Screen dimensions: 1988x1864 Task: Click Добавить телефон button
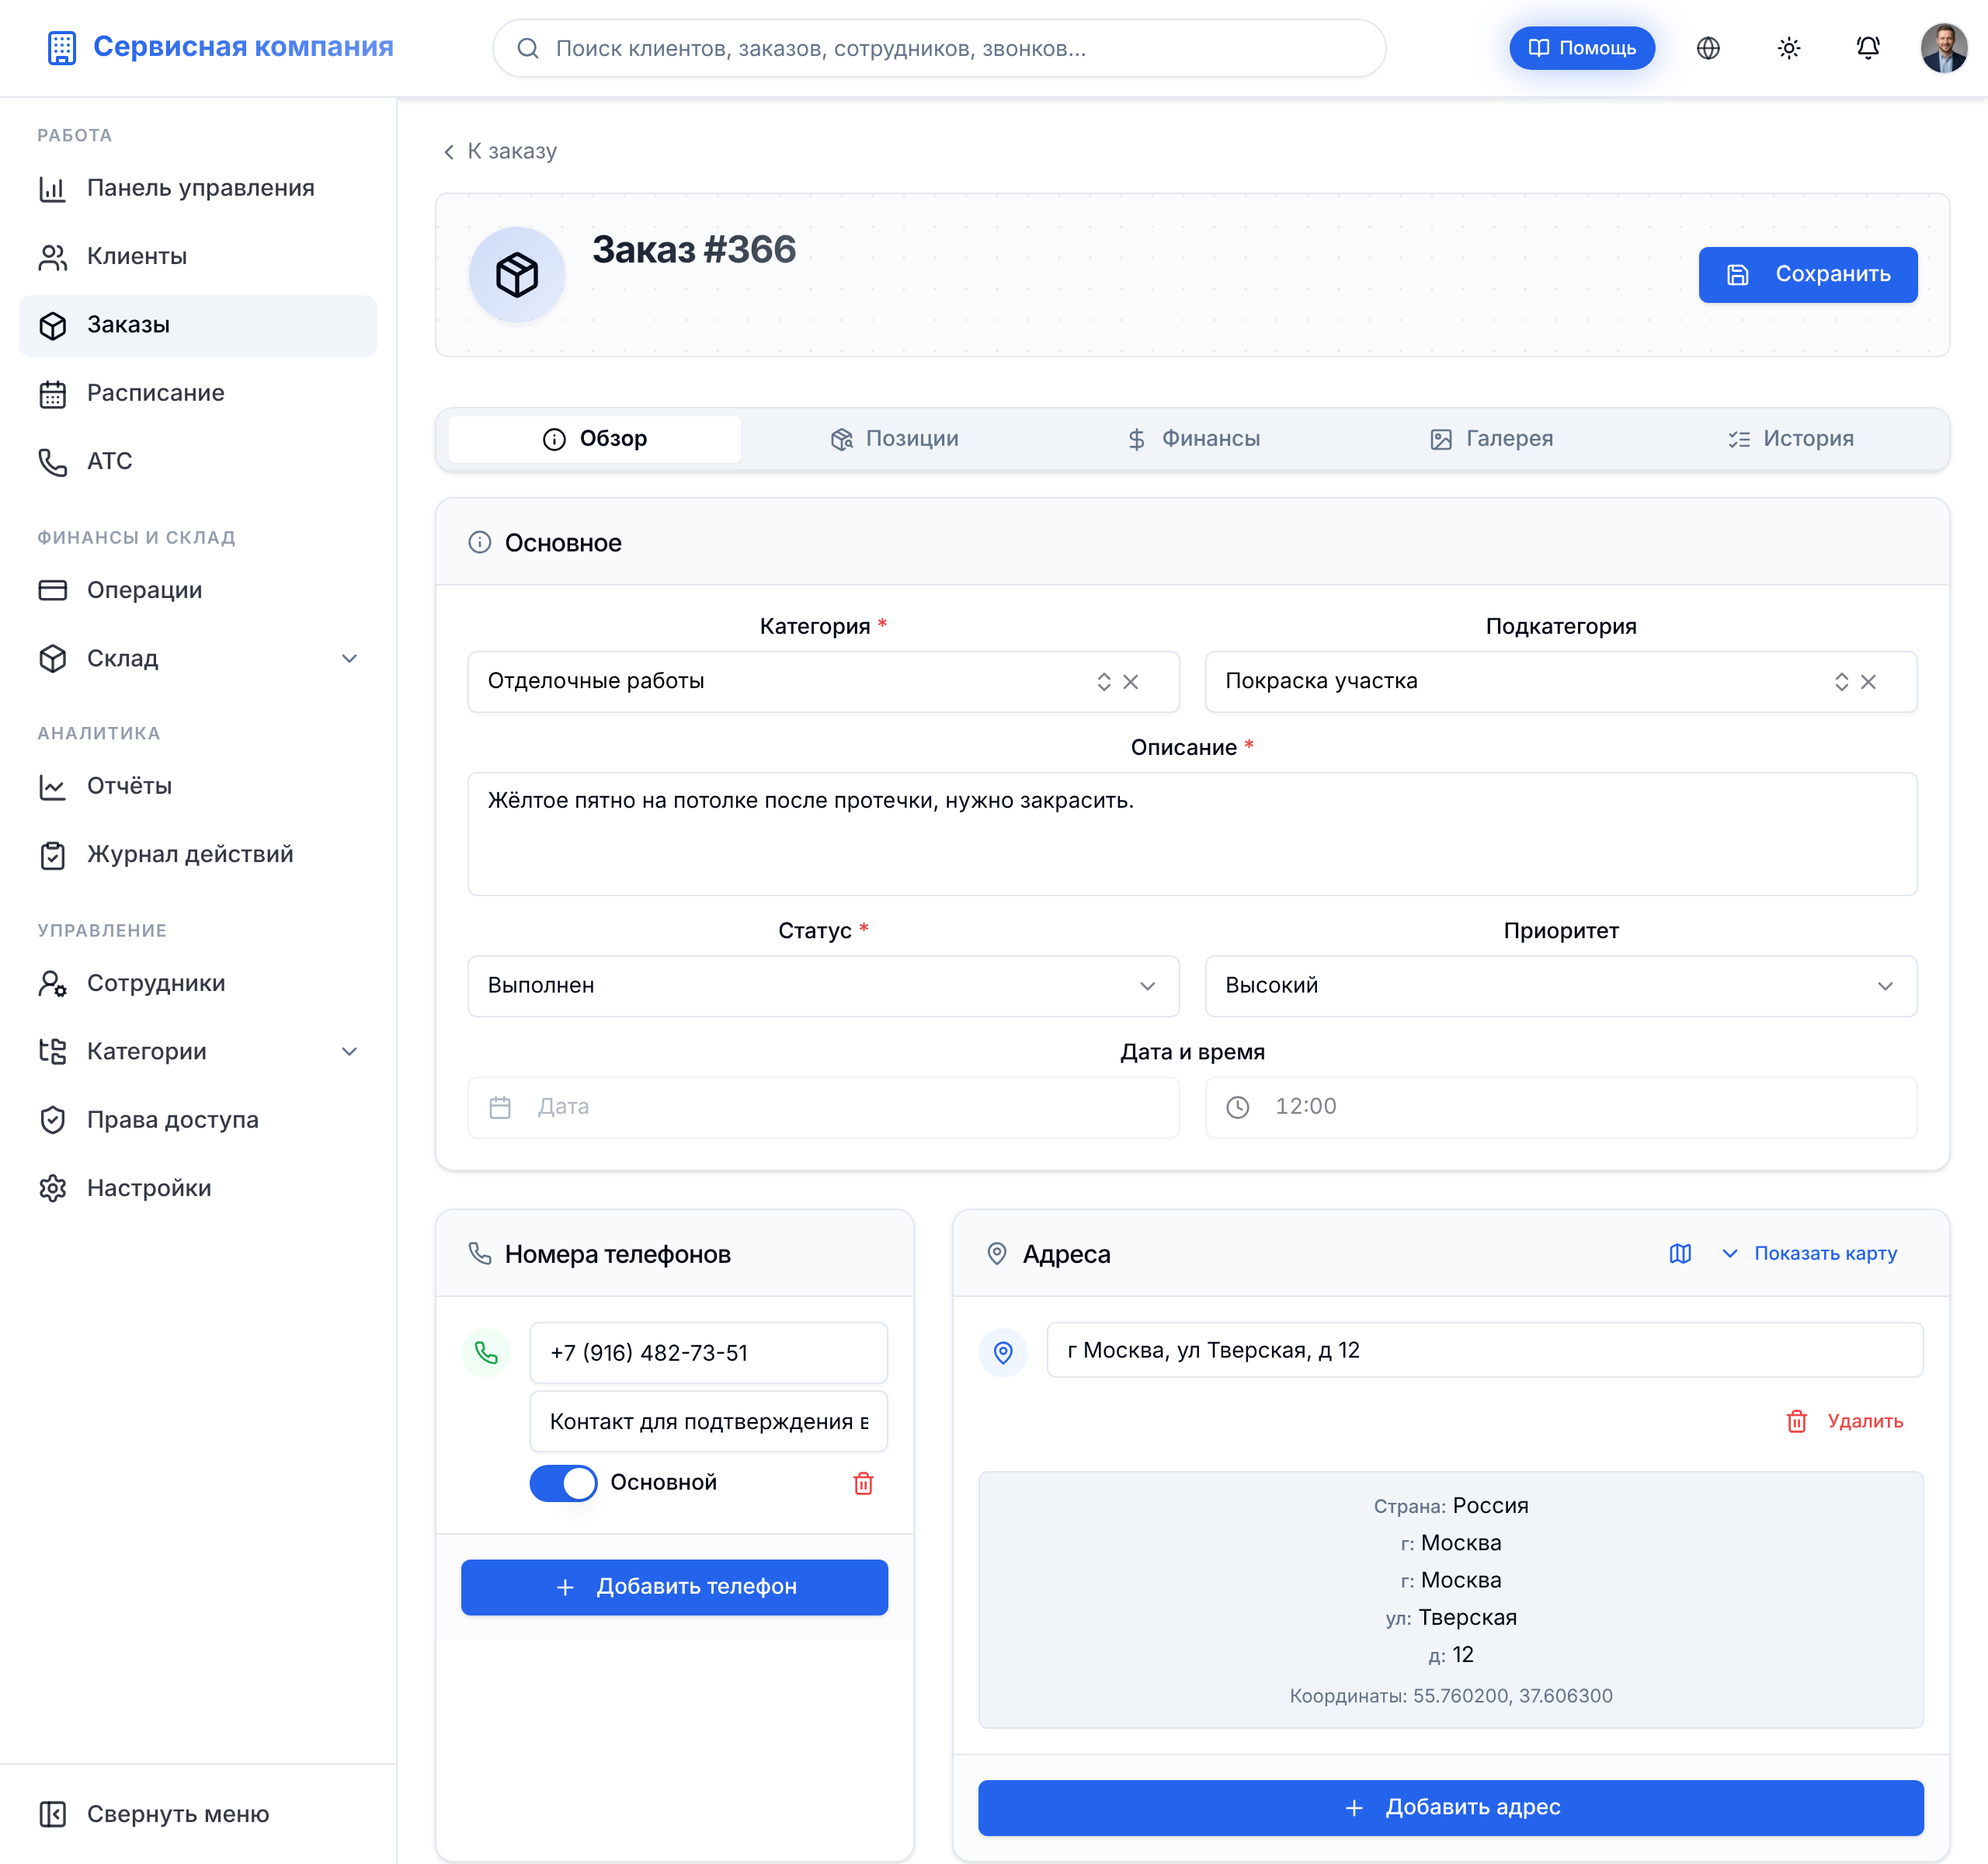click(674, 1587)
